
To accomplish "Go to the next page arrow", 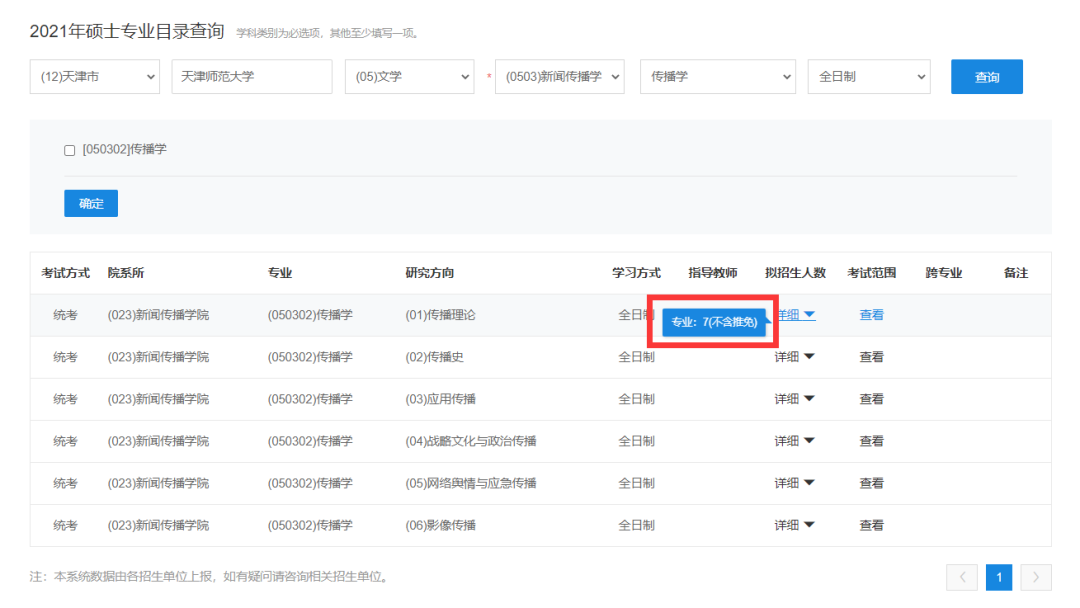I will pyautogui.click(x=1036, y=577).
